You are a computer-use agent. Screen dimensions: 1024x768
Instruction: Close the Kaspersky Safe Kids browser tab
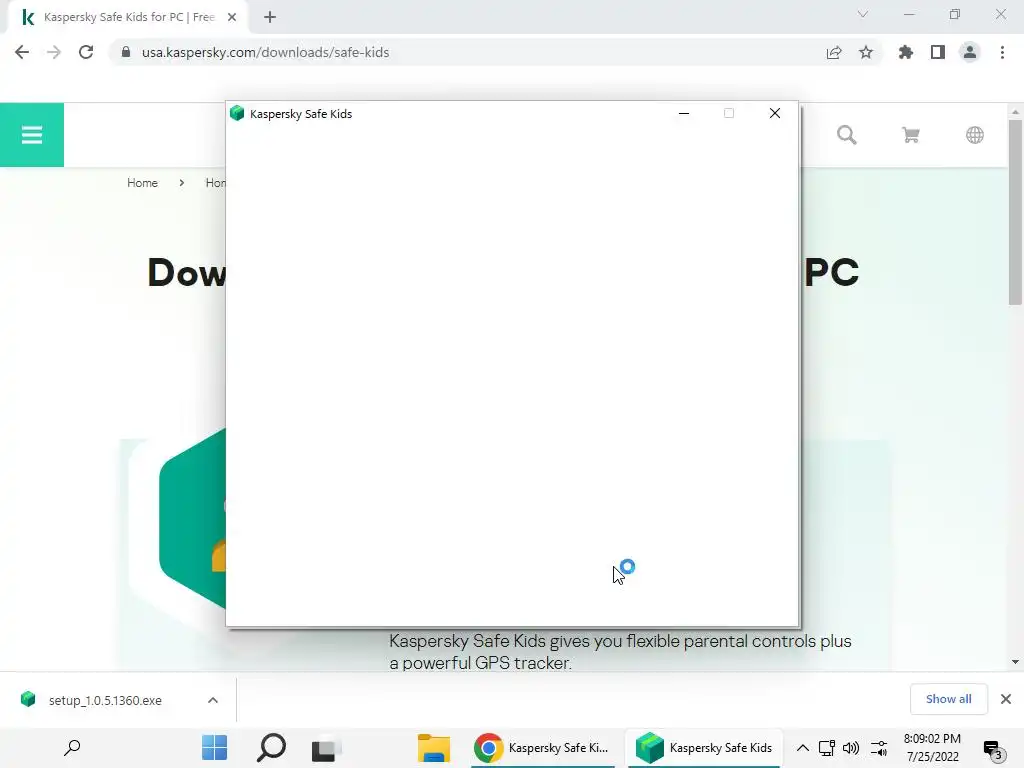[x=232, y=17]
